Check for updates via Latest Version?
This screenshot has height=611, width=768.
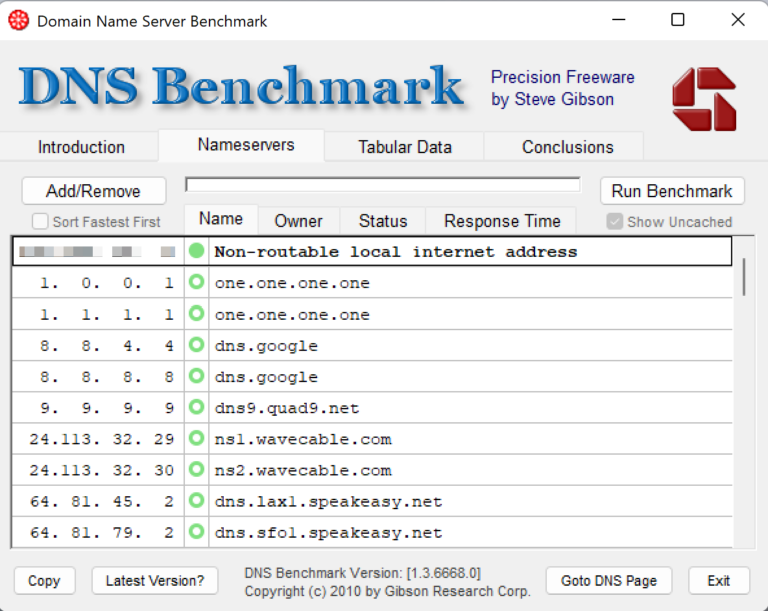pos(155,581)
